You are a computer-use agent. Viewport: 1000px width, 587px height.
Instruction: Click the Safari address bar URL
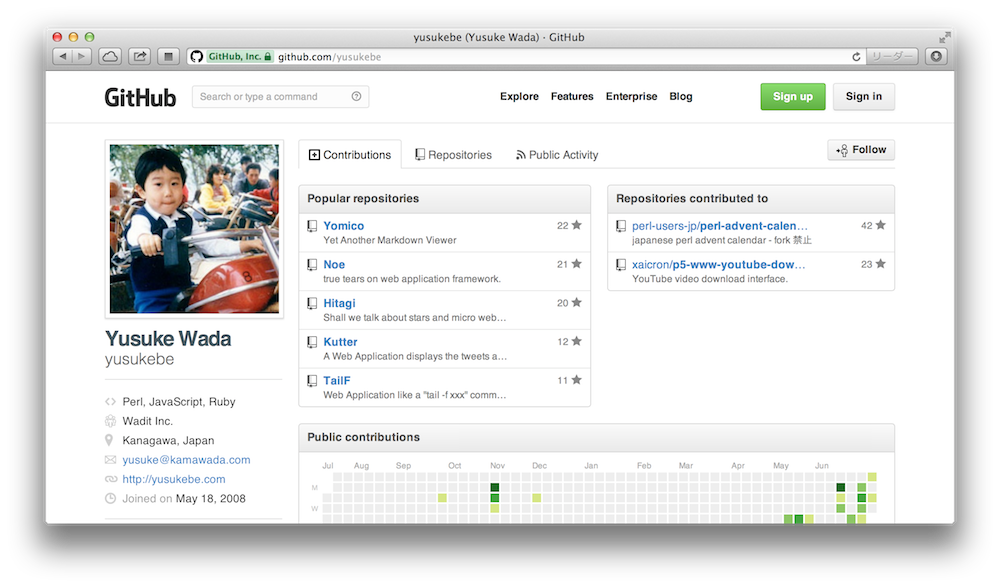[x=329, y=57]
